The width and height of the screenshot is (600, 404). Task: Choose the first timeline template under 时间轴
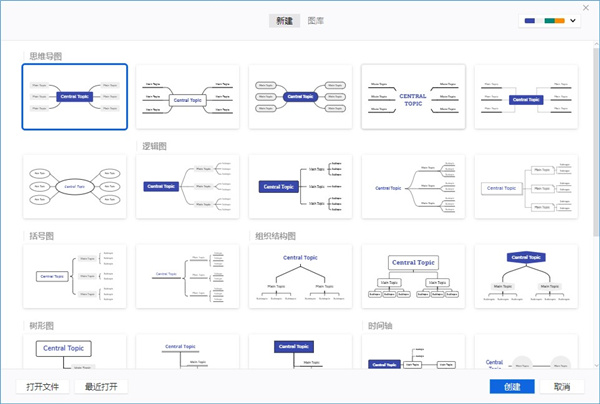tap(413, 352)
